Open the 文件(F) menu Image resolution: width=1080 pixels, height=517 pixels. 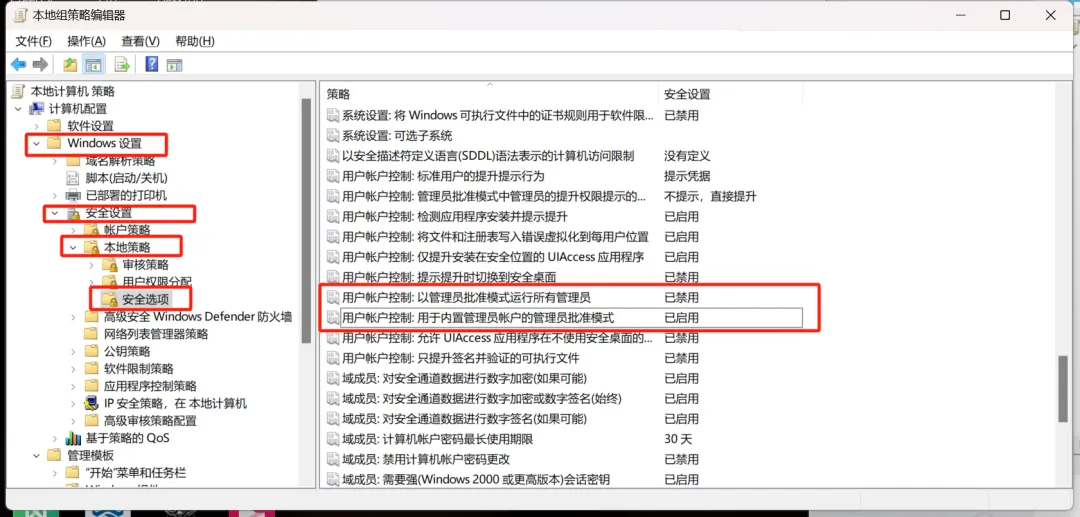pos(33,41)
